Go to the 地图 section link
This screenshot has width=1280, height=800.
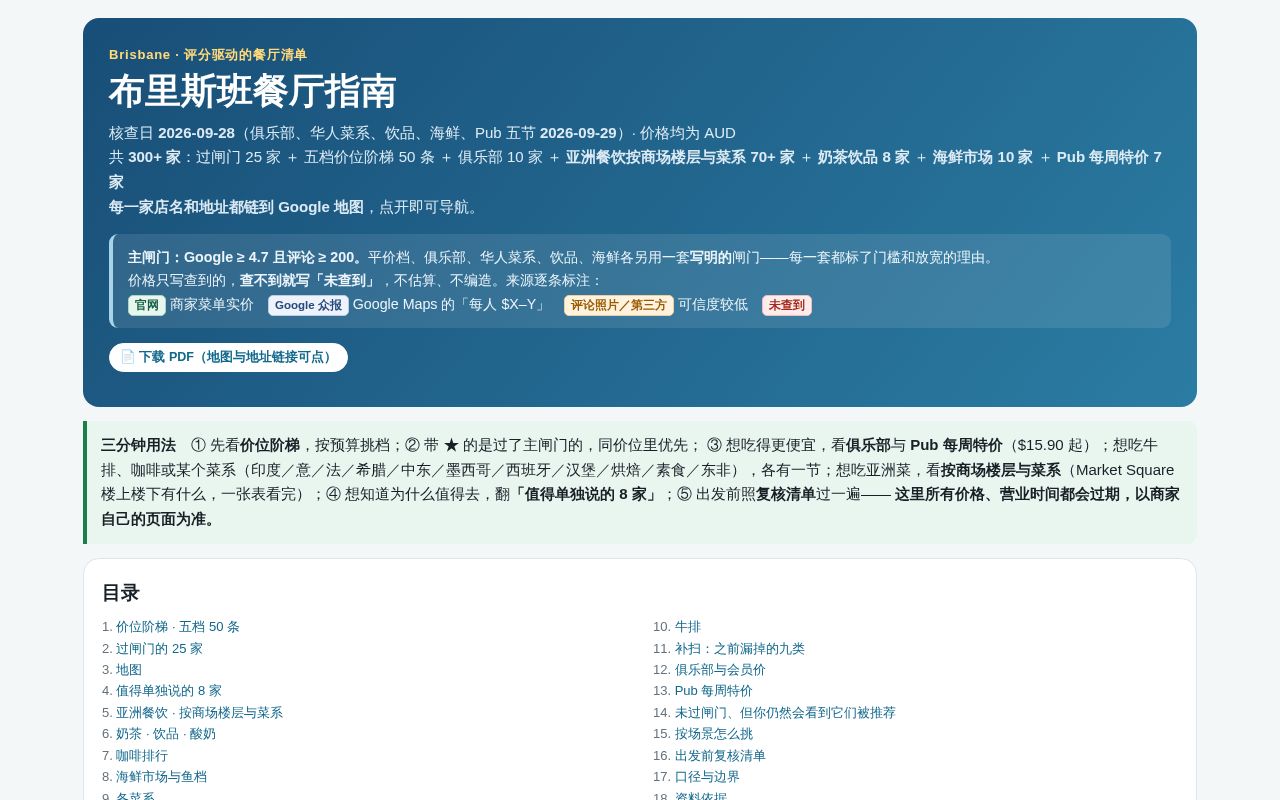tap(129, 670)
